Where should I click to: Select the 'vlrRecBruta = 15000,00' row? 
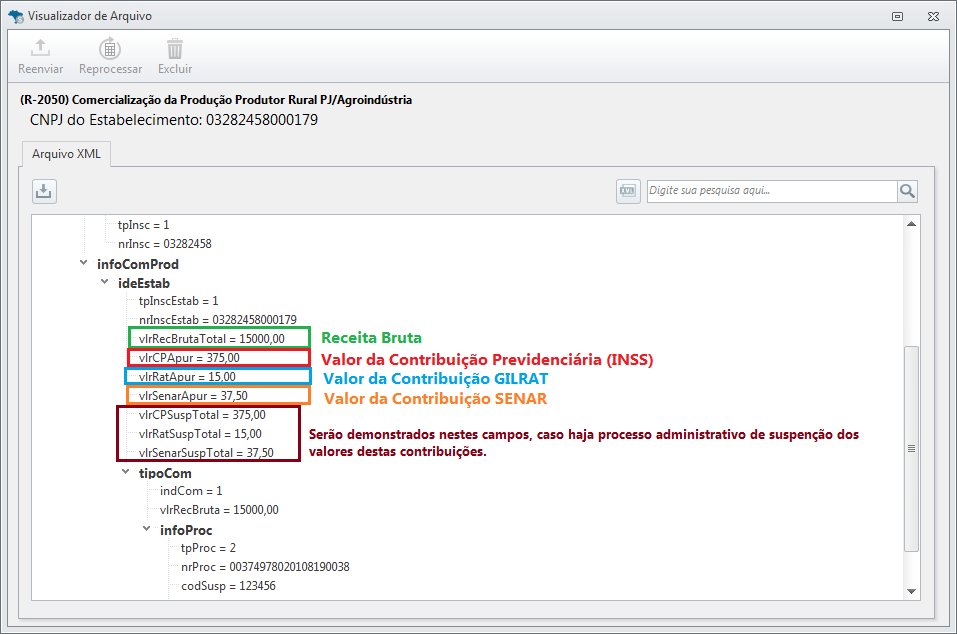pyautogui.click(x=219, y=510)
